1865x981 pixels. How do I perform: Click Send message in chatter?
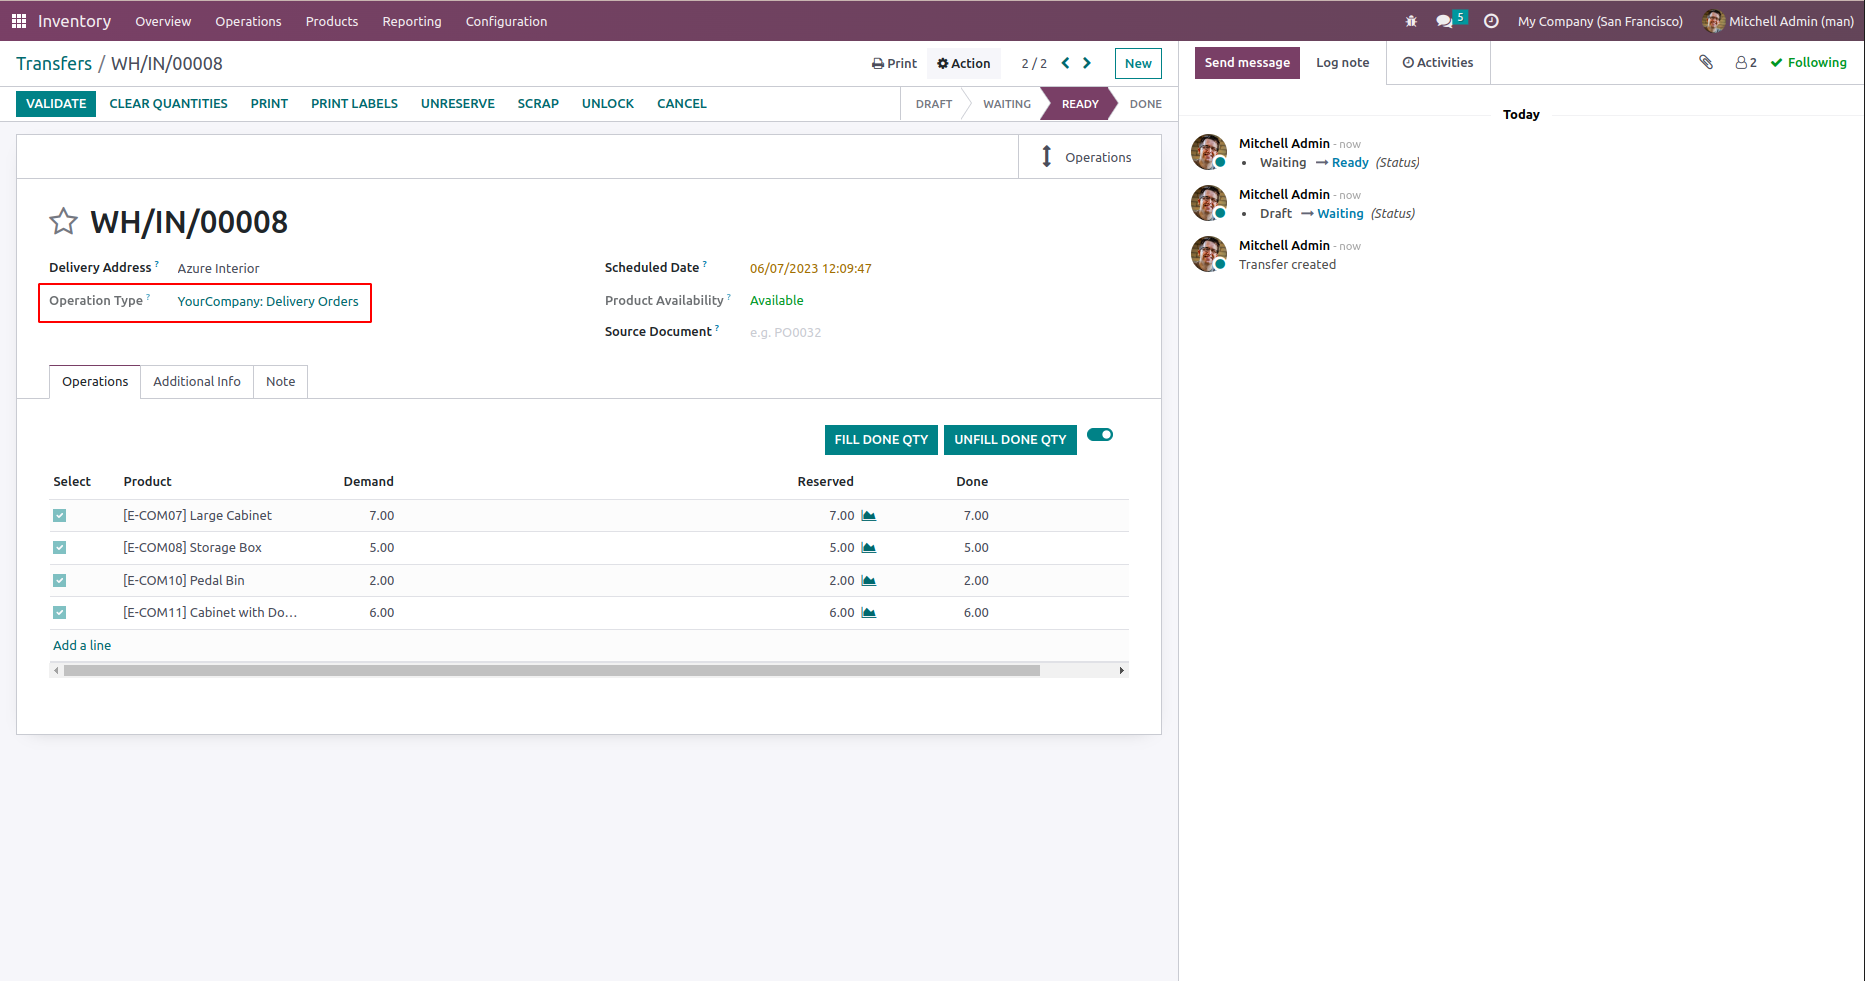(1247, 63)
